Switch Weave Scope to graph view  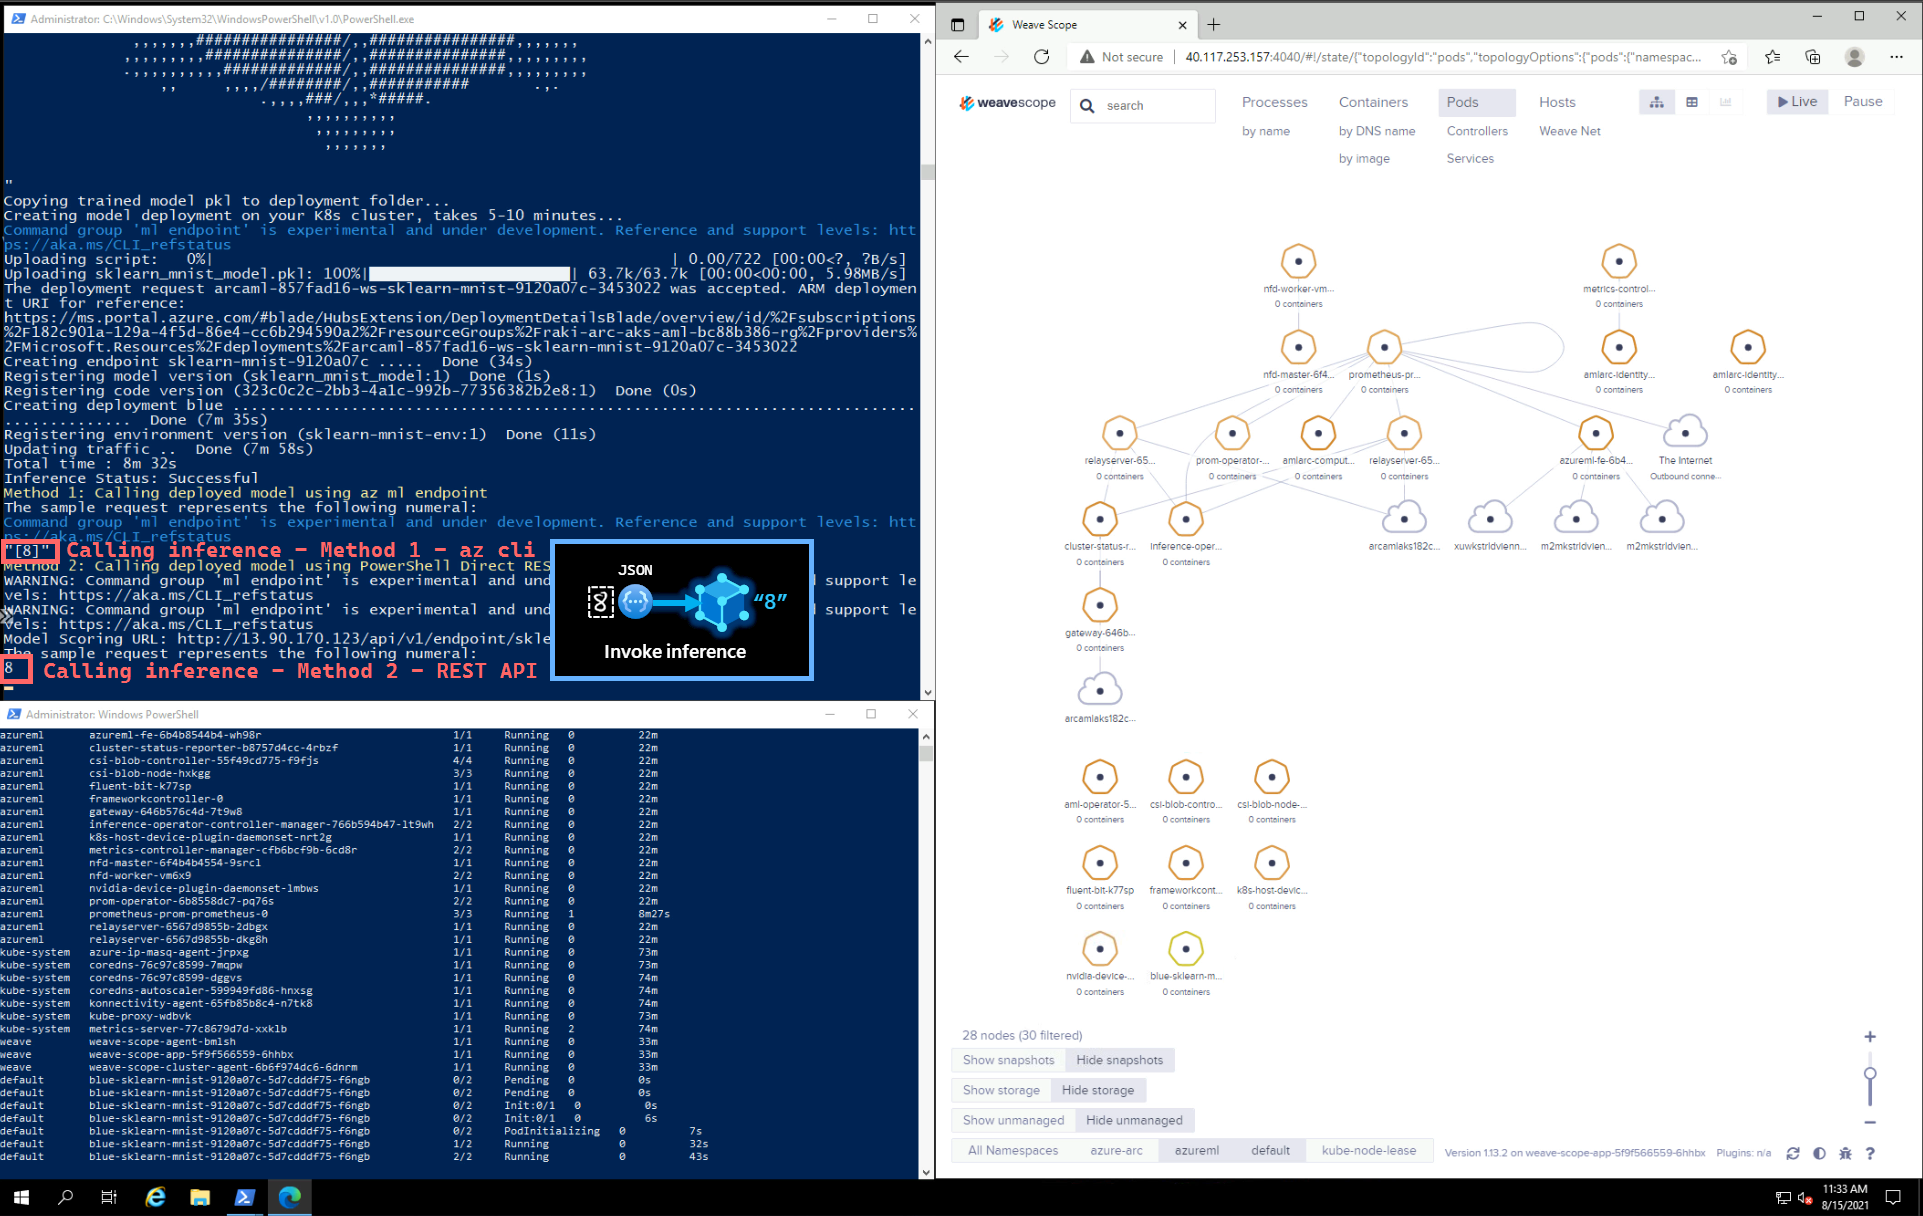click(x=1657, y=102)
